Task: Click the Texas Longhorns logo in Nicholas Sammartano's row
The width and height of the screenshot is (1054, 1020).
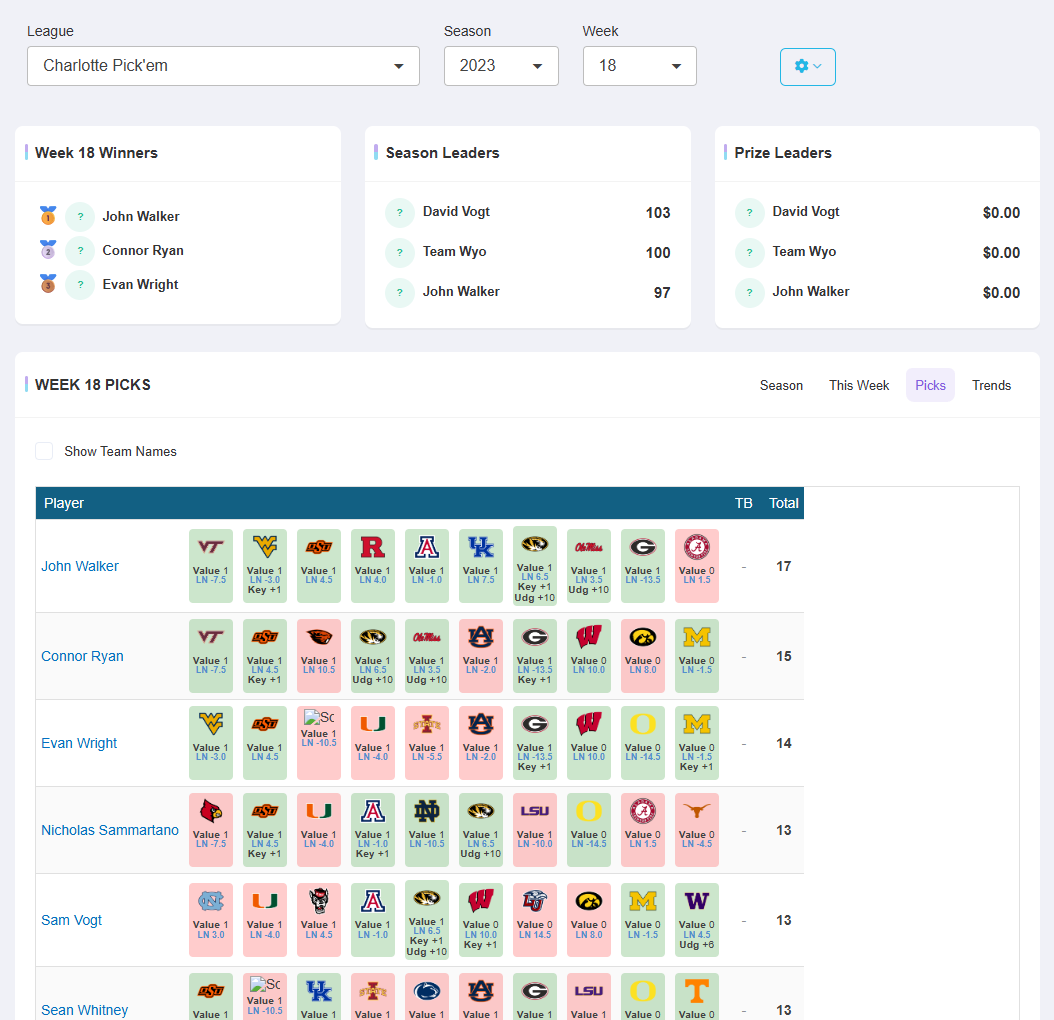Action: (x=696, y=812)
